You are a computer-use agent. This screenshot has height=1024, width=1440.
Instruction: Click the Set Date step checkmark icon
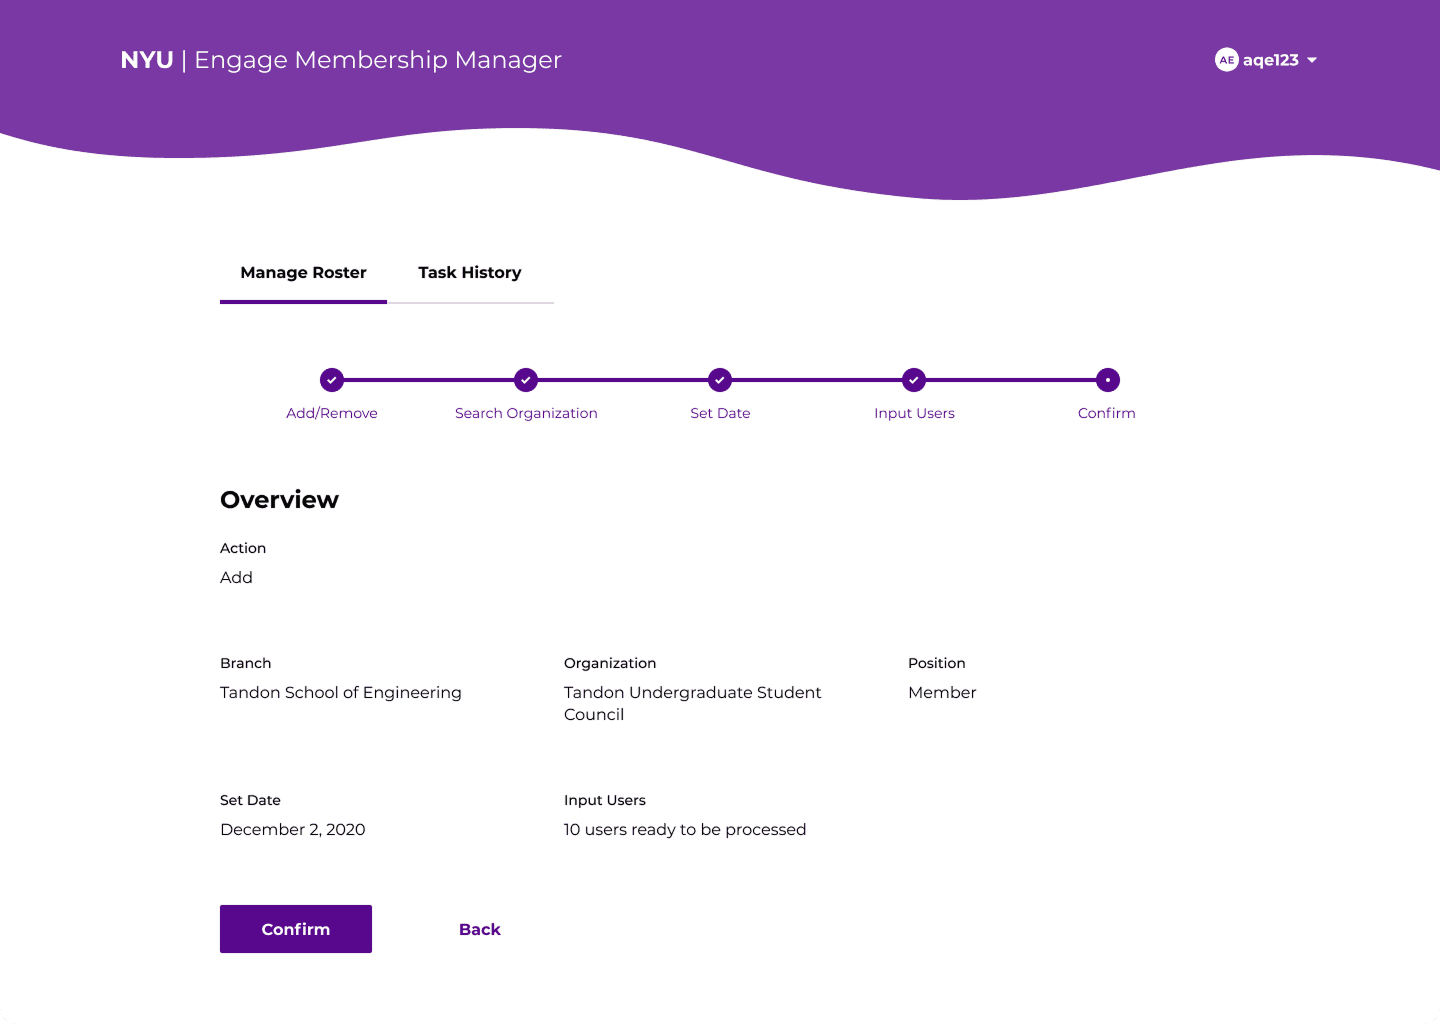pyautogui.click(x=720, y=380)
